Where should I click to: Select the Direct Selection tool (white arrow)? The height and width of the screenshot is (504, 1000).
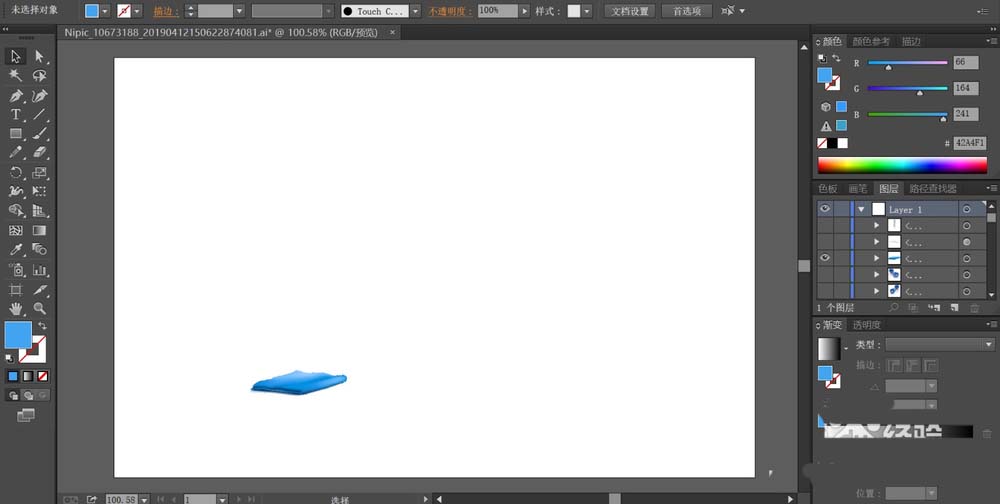[40, 56]
